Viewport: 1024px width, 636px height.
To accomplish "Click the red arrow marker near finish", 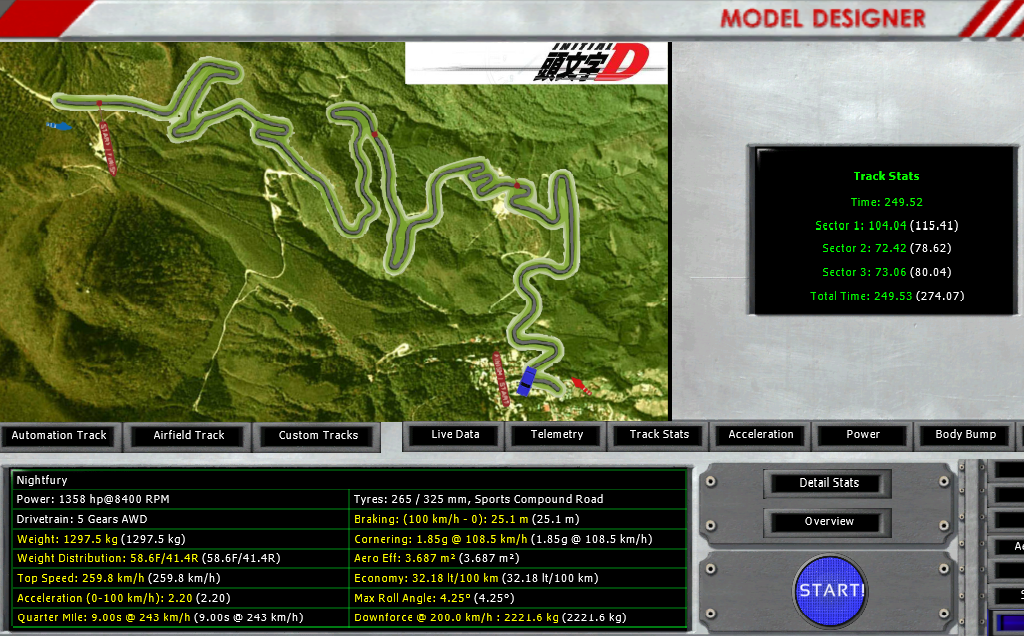I will pyautogui.click(x=581, y=386).
